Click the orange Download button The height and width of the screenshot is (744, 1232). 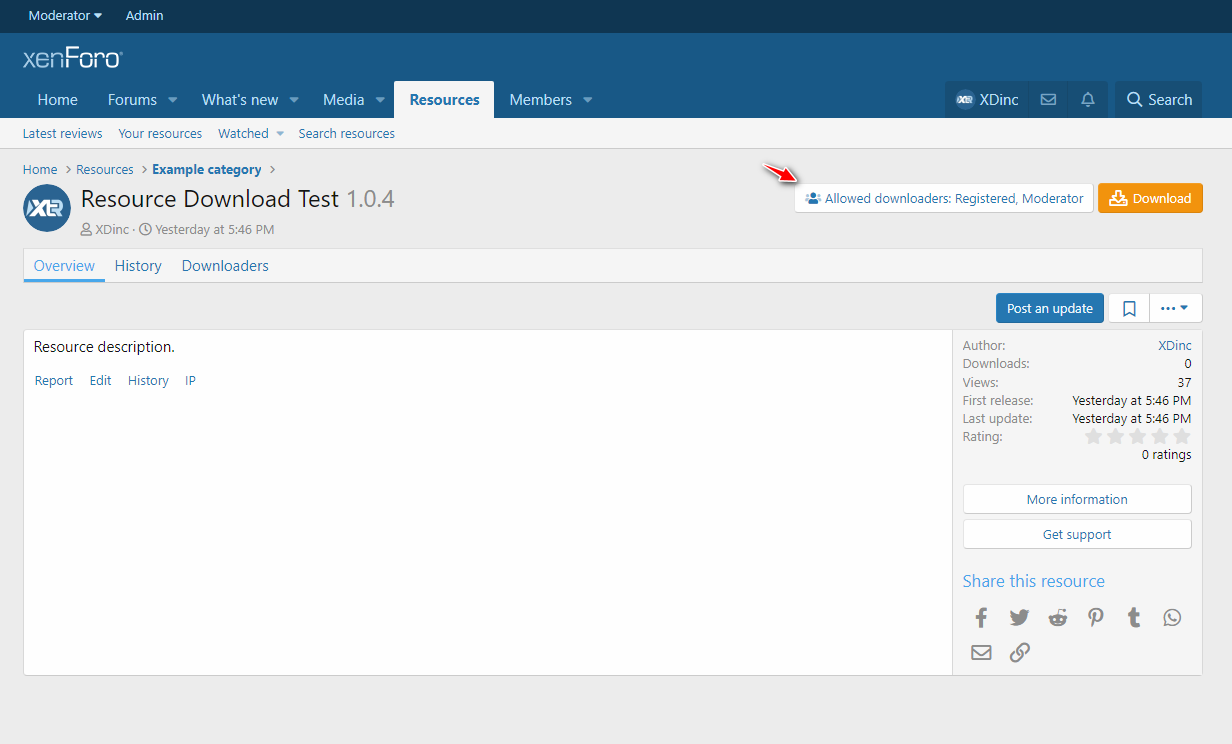tap(1150, 198)
